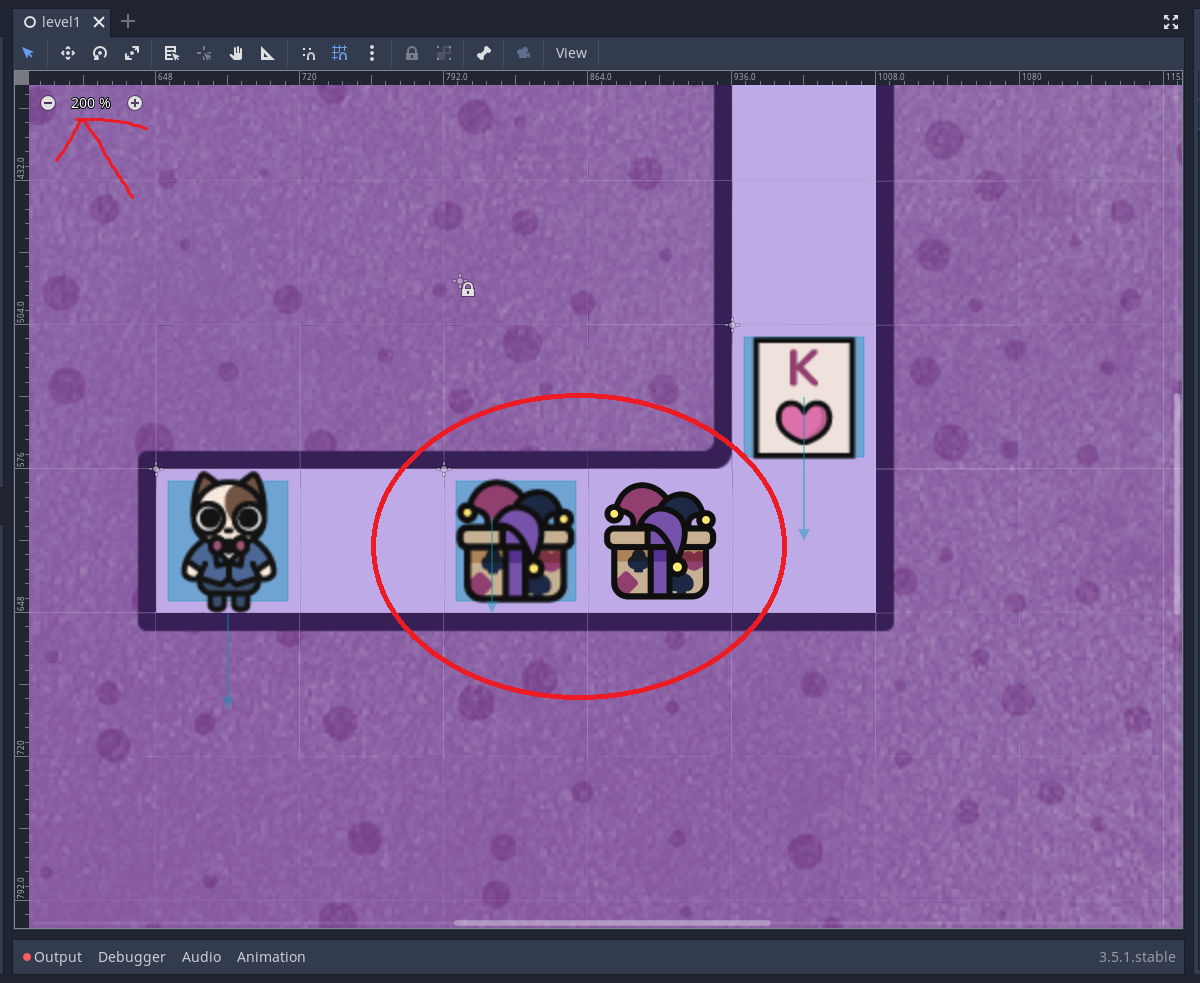Activate the Scale Mode tool
Image resolution: width=1200 pixels, height=983 pixels.
point(132,53)
